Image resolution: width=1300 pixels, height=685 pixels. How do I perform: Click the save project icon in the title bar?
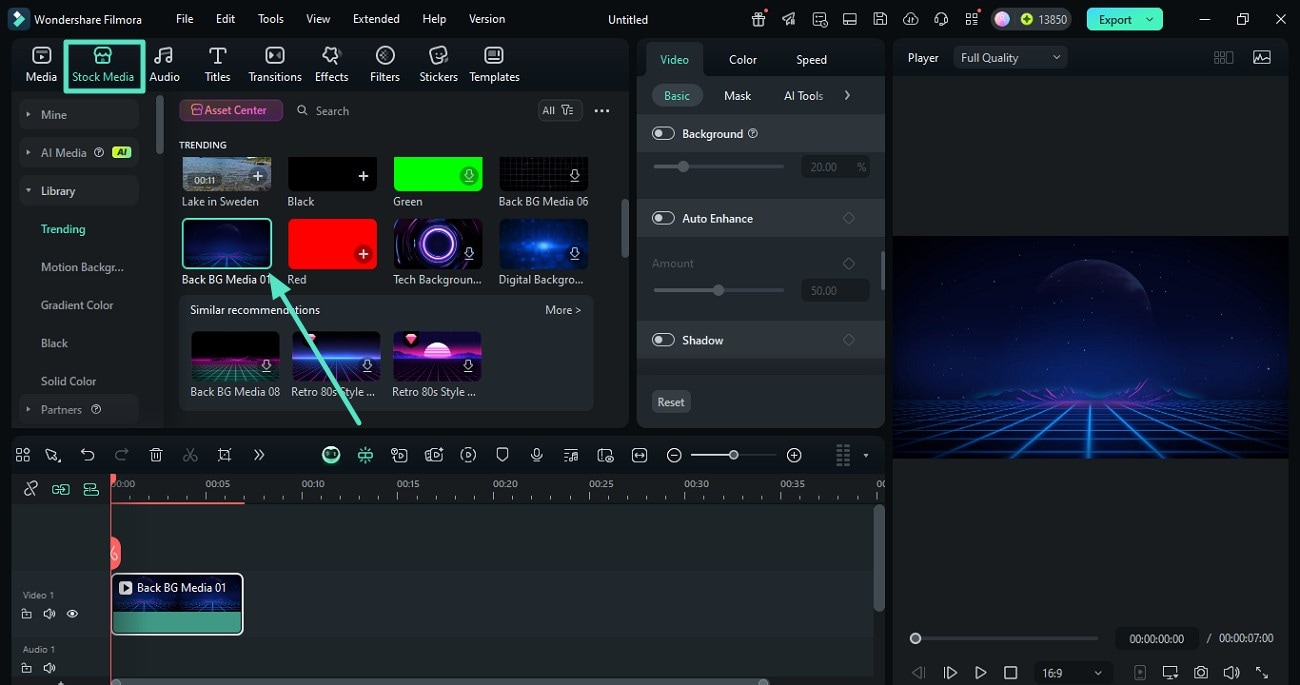click(880, 19)
